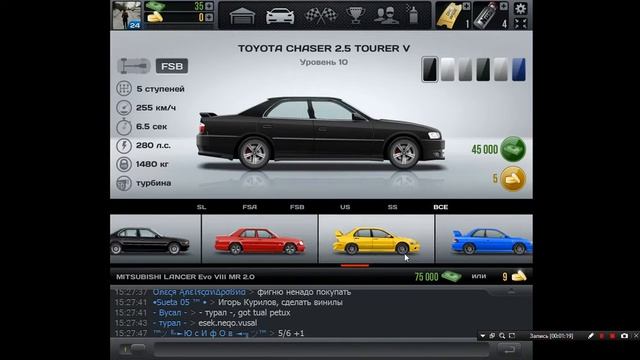The width and height of the screenshot is (640, 360).
Task: Switch to the SS class tab
Action: click(393, 207)
